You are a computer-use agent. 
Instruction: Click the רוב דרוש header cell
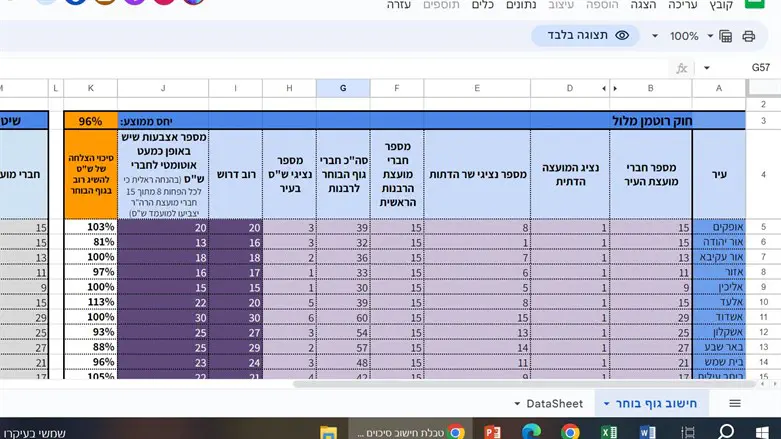(236, 174)
